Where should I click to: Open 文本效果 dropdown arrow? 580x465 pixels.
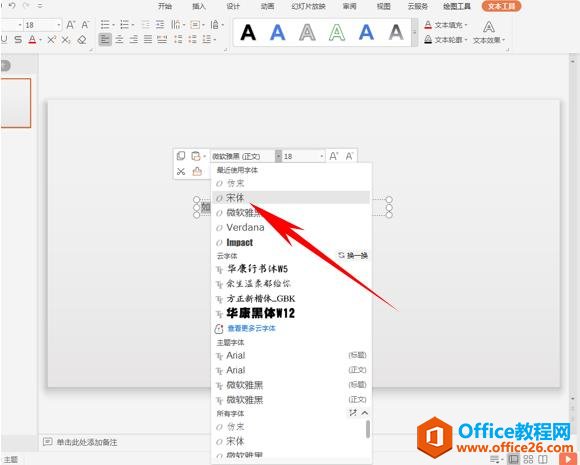503,40
